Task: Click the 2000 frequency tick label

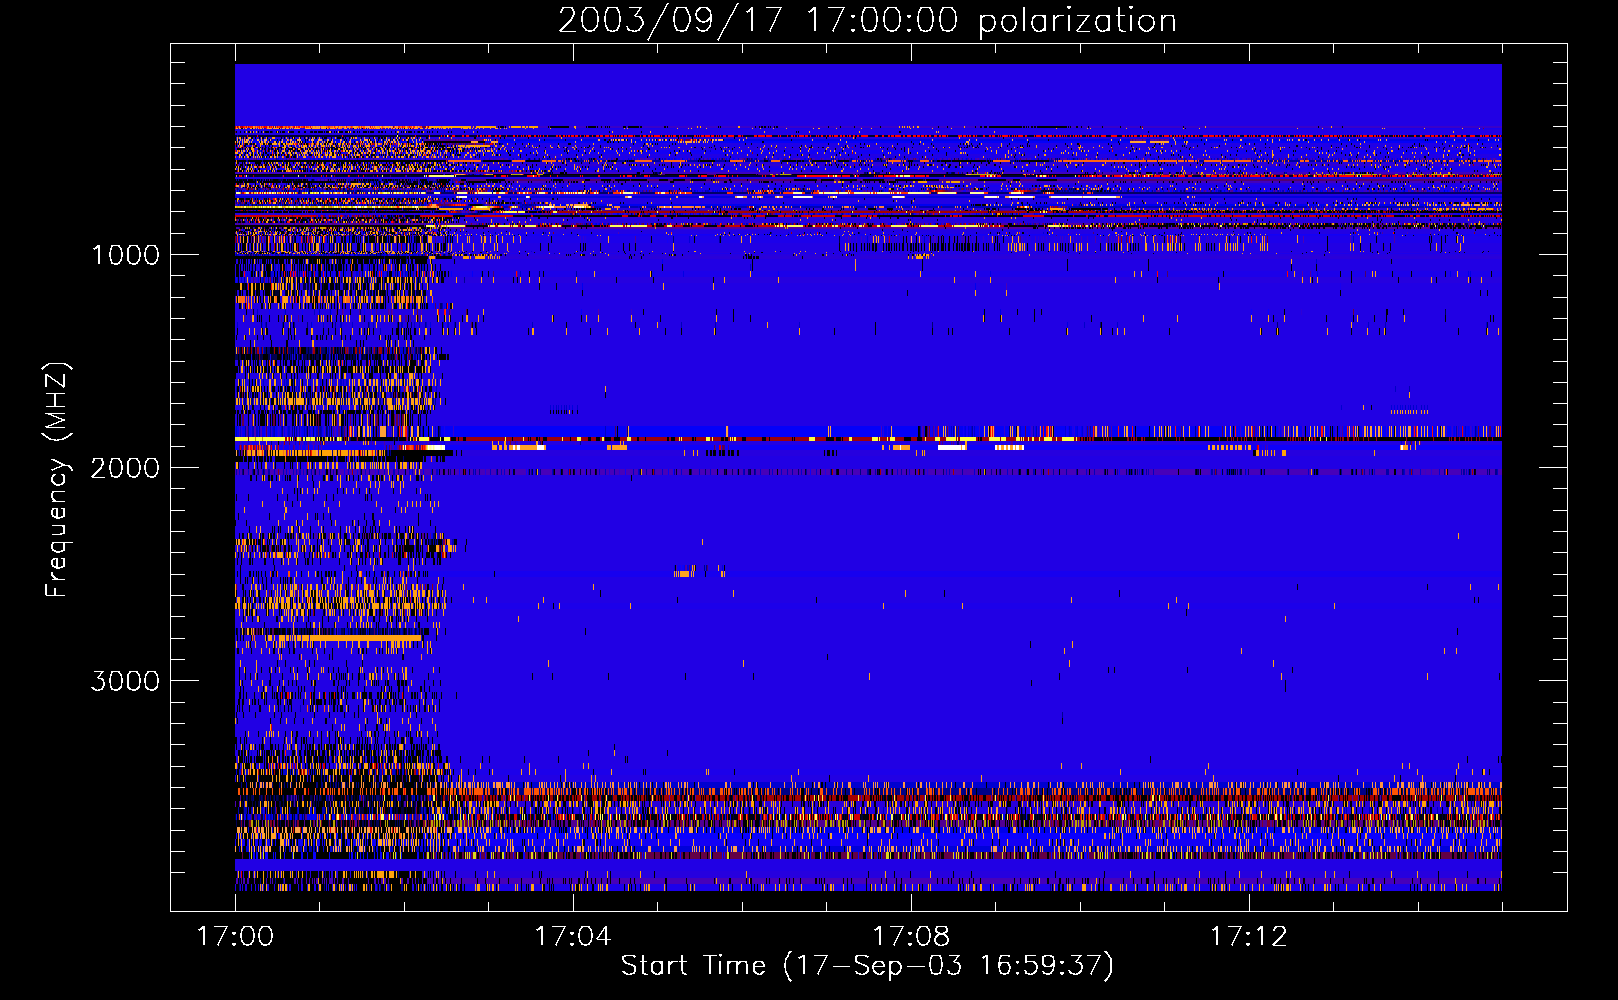Action: click(x=125, y=468)
